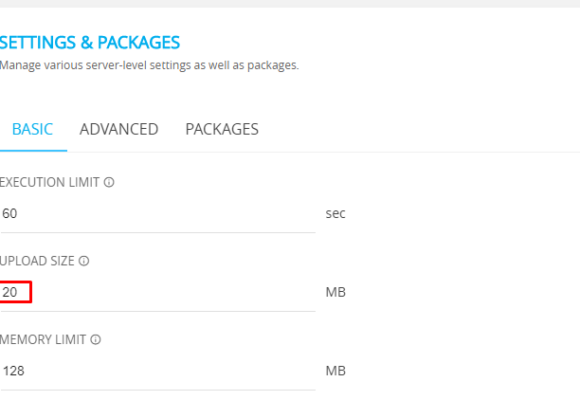580x400 pixels.
Task: Open the Execution Limit info icon
Action: point(109,182)
